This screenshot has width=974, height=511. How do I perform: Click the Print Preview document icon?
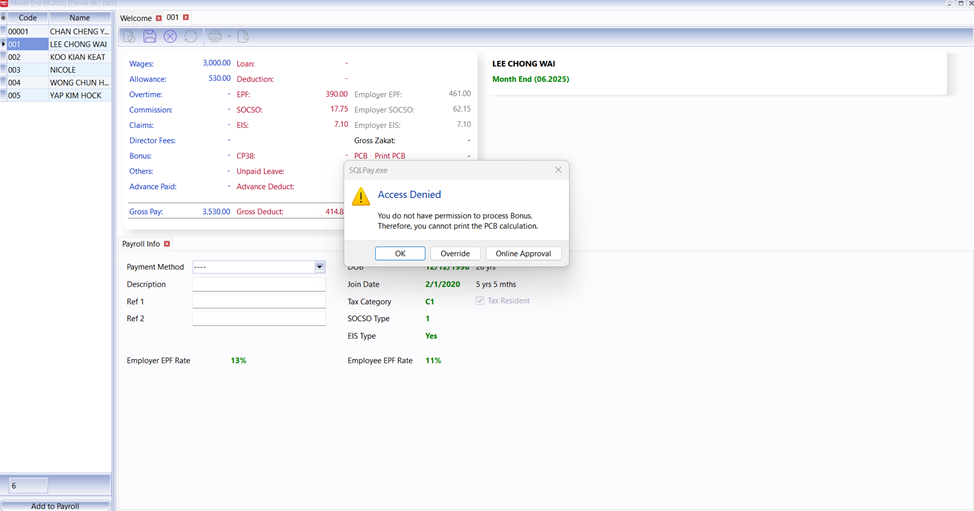point(243,36)
